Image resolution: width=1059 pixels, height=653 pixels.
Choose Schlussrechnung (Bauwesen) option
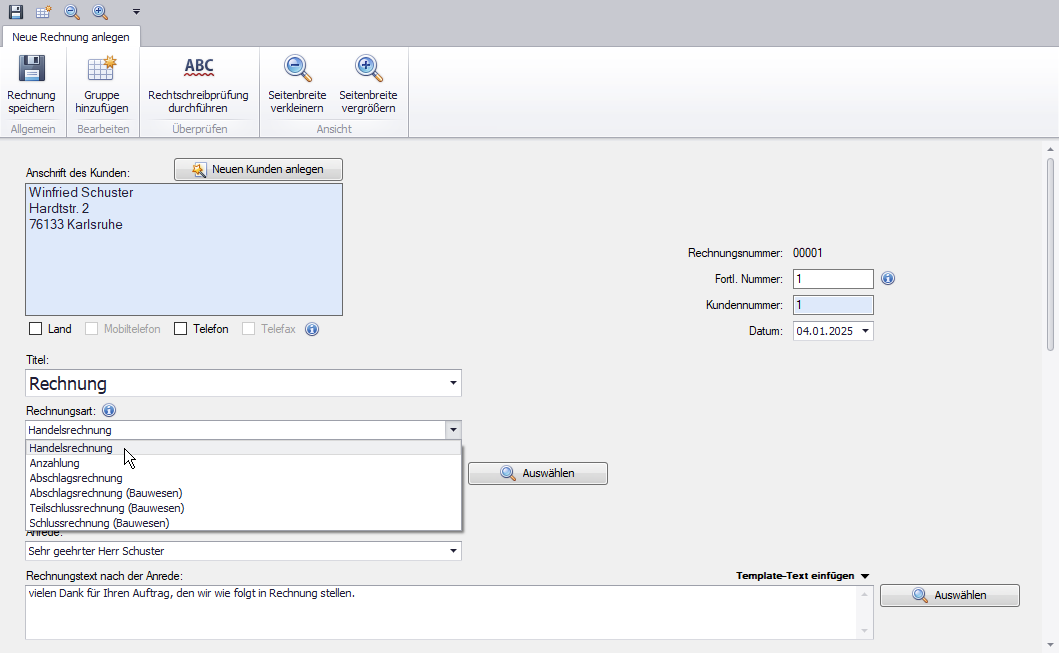(x=243, y=523)
